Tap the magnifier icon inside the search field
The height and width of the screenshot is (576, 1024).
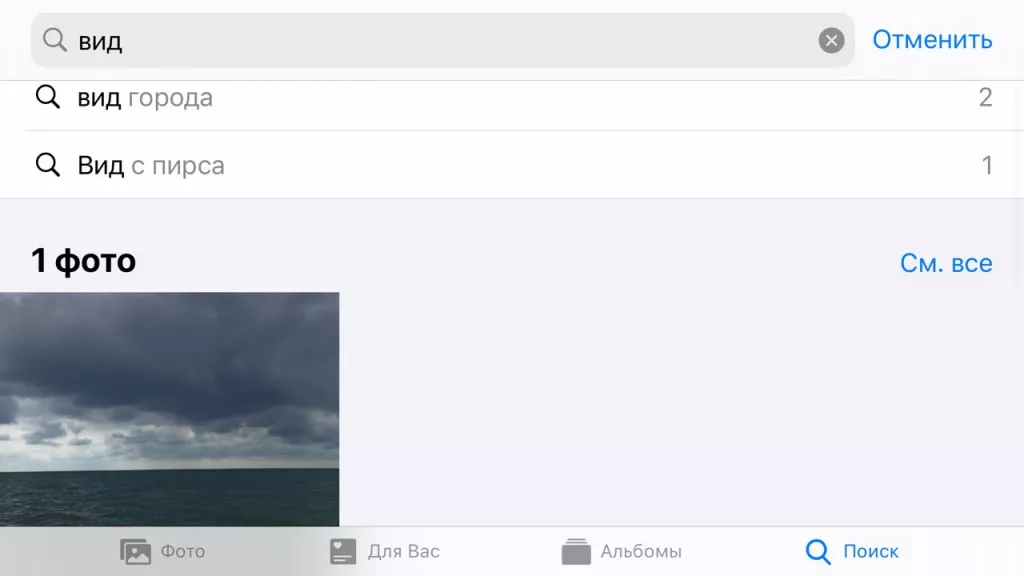pos(55,40)
